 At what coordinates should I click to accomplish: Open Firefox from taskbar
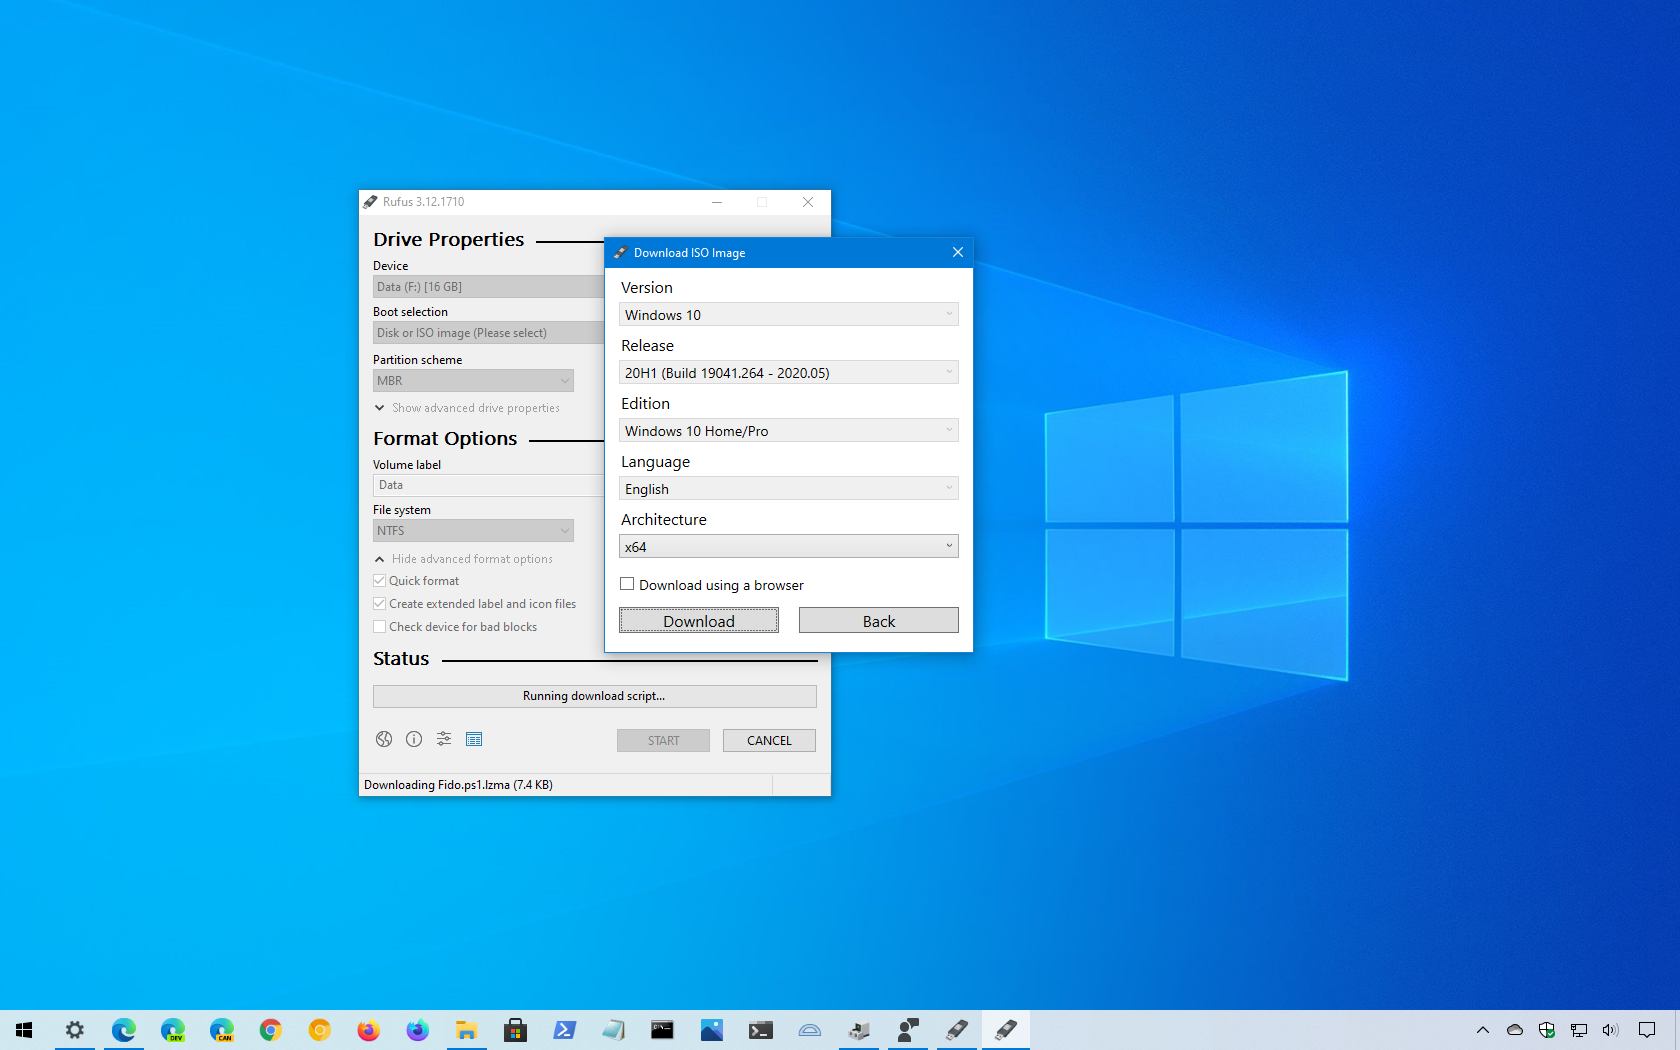[368, 1030]
